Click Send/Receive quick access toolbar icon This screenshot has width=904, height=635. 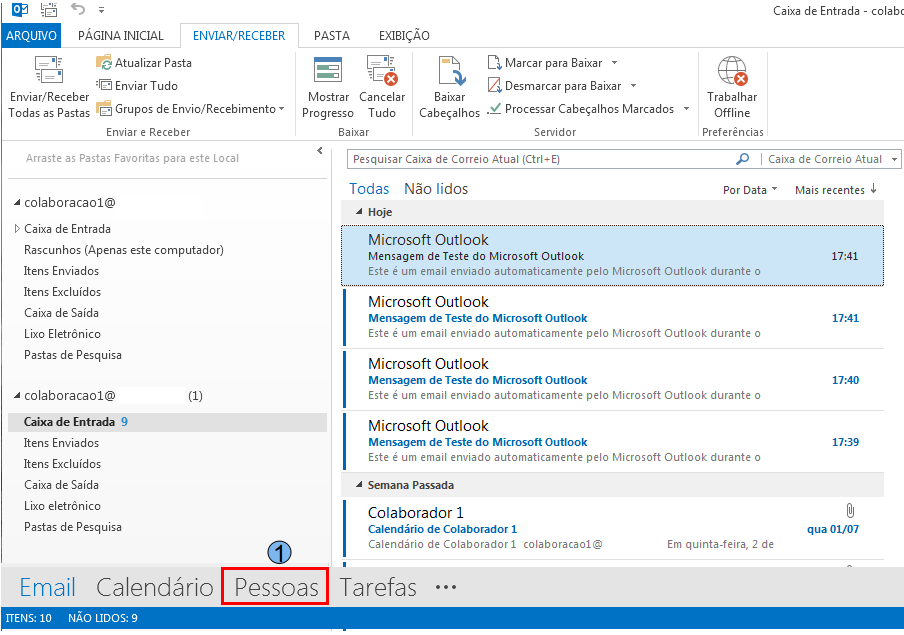[x=49, y=9]
